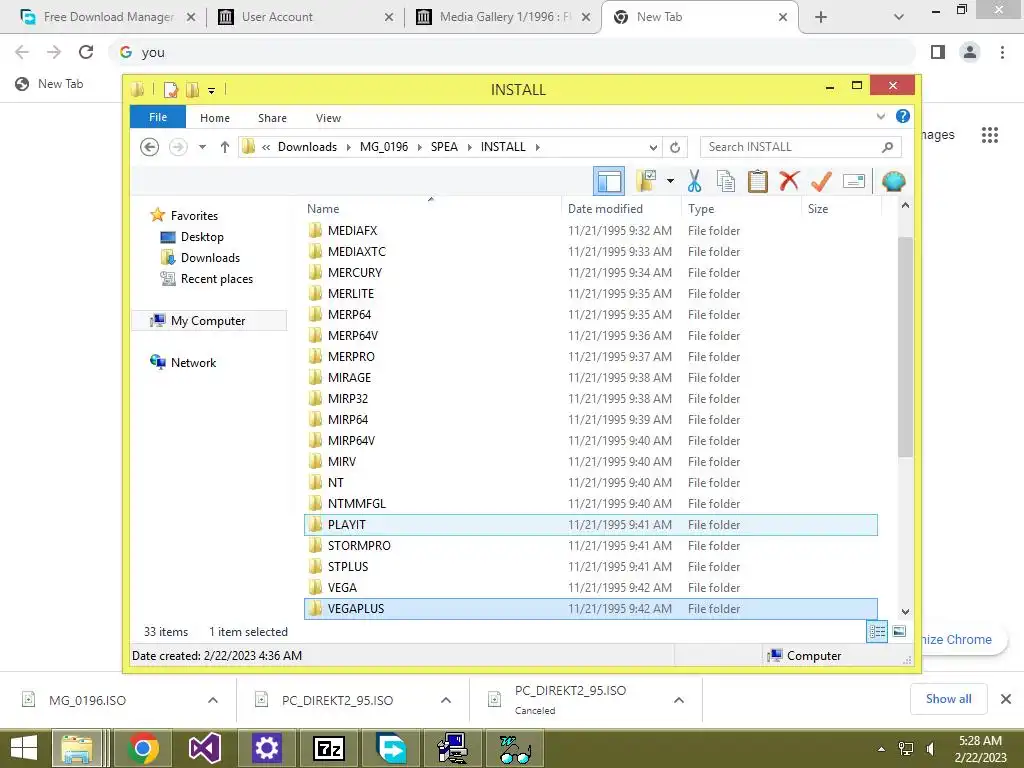
Task: Click the Search INSTALL field
Action: [x=801, y=147]
